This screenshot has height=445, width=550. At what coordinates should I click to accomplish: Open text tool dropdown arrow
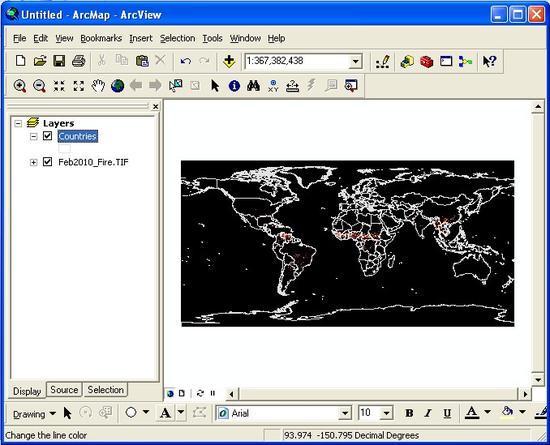181,412
